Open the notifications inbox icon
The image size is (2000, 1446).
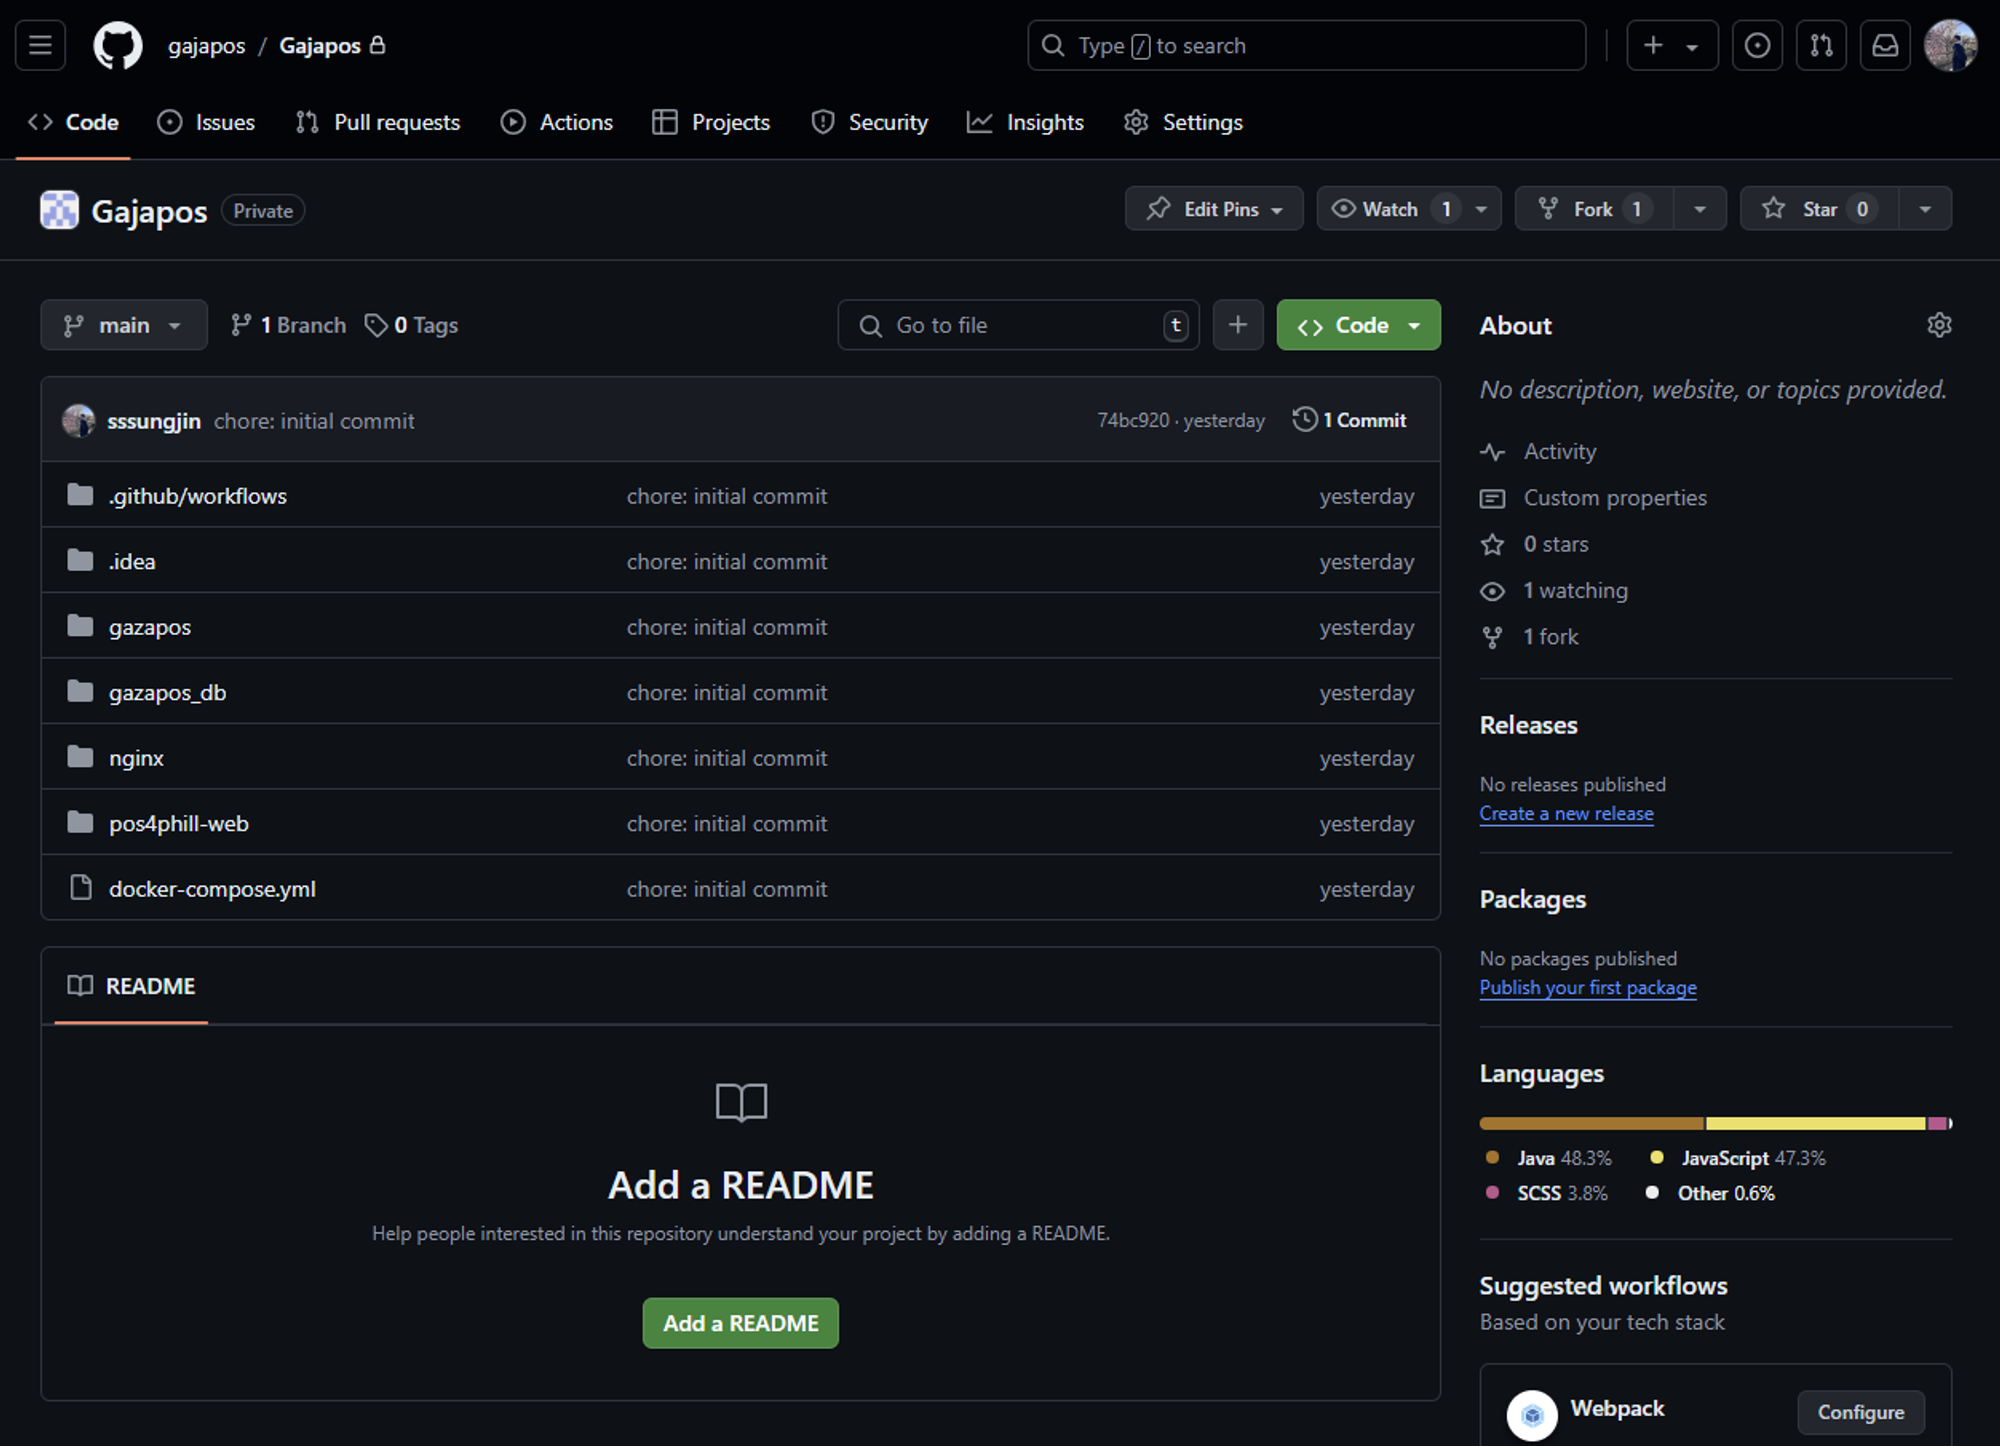click(1885, 45)
